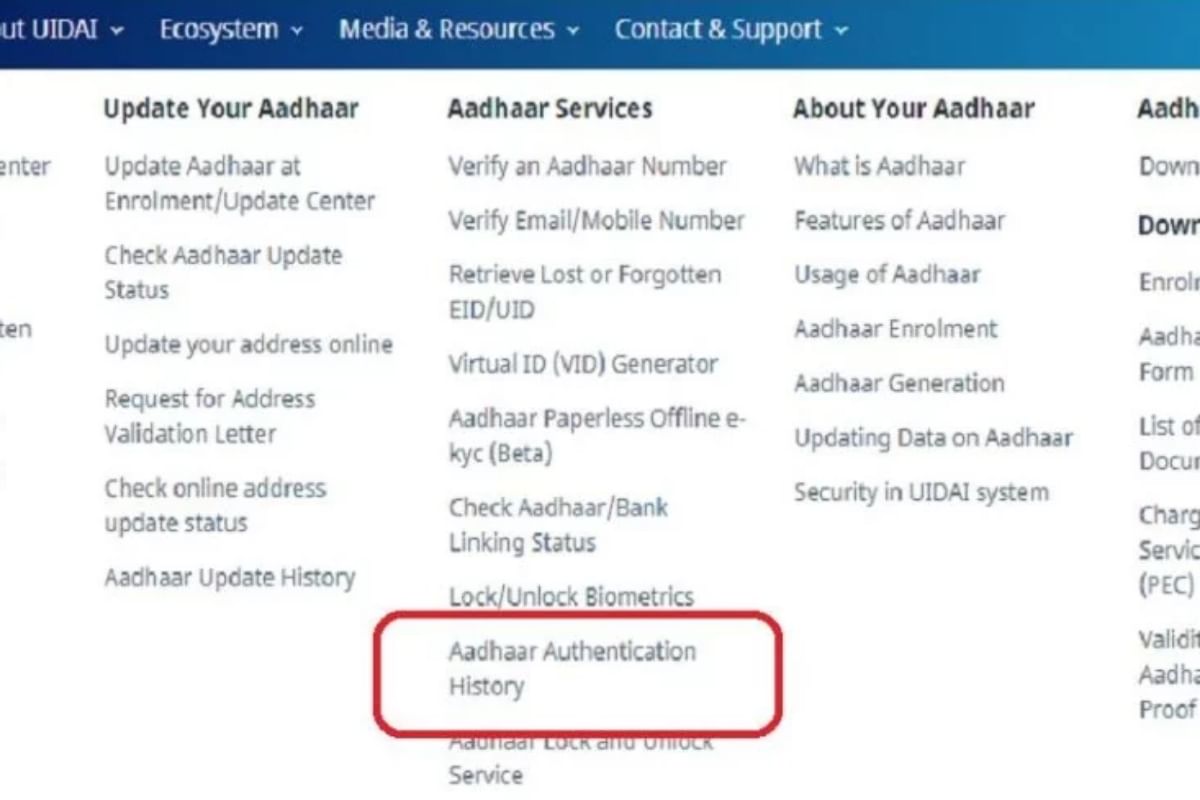Check Aadhaar Update Status

[221, 272]
